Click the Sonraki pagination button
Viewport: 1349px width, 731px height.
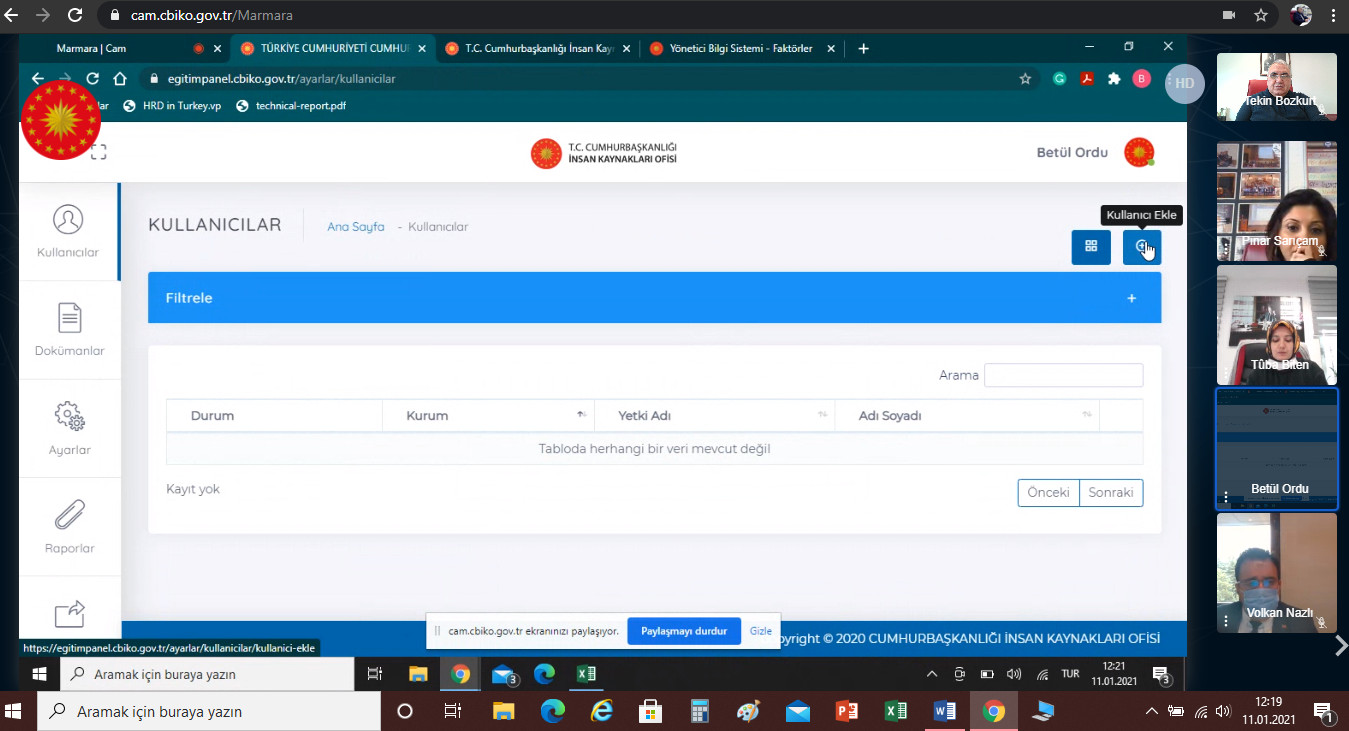(x=1110, y=493)
